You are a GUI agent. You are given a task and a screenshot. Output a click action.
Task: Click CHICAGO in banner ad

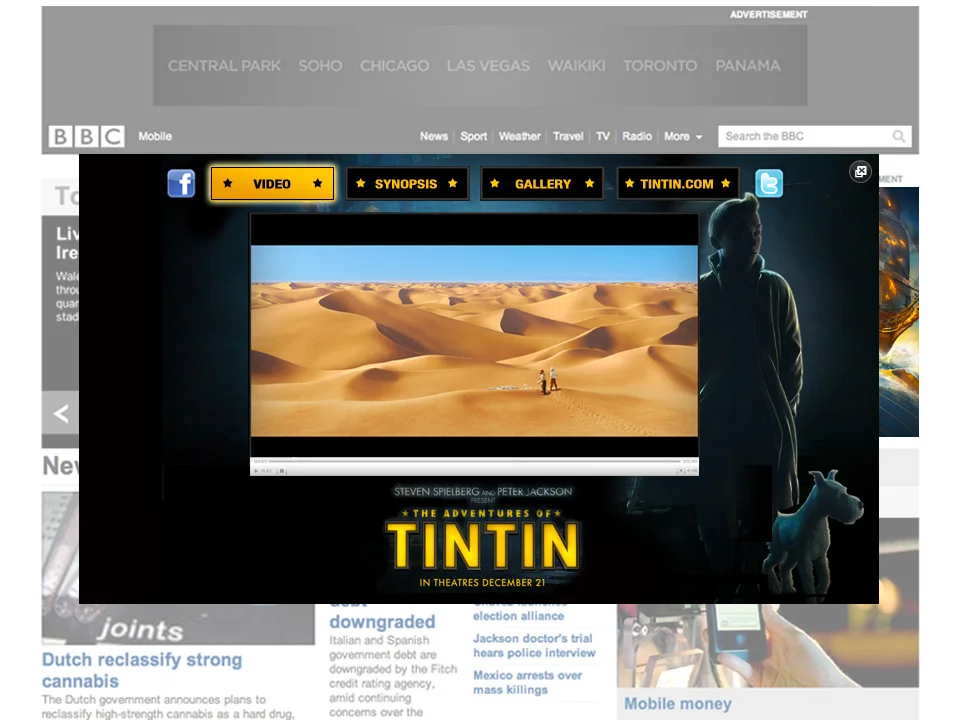click(x=394, y=66)
